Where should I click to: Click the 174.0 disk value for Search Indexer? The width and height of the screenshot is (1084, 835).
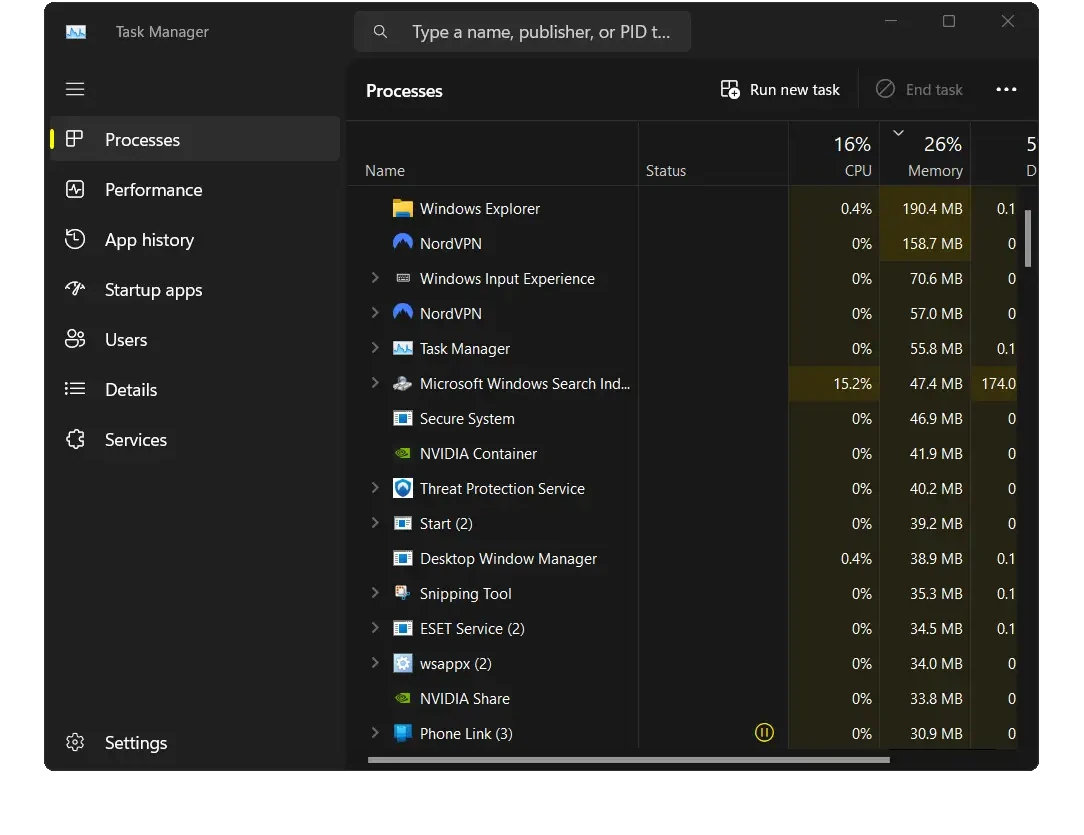click(x=998, y=384)
